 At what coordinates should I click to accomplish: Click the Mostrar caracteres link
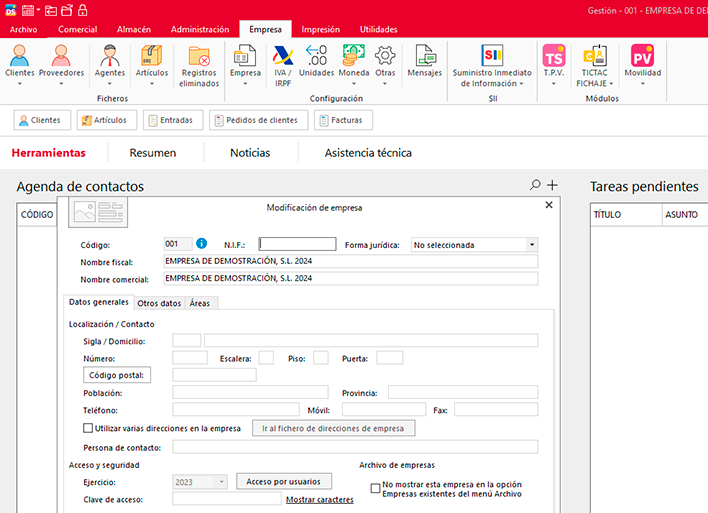pos(319,499)
